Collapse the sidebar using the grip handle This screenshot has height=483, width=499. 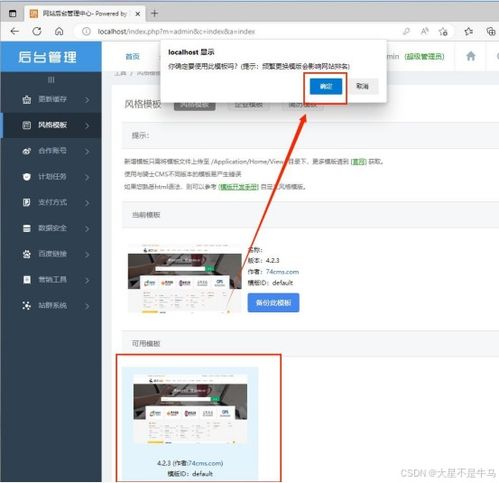pos(51,80)
